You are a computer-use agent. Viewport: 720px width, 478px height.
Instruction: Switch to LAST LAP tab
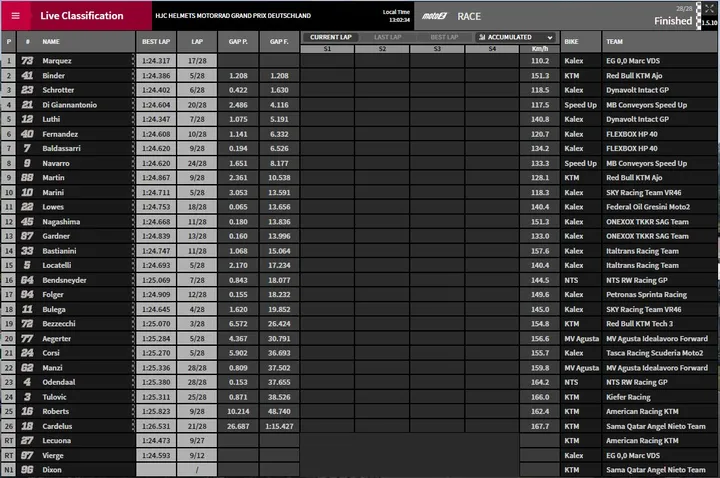tap(388, 37)
